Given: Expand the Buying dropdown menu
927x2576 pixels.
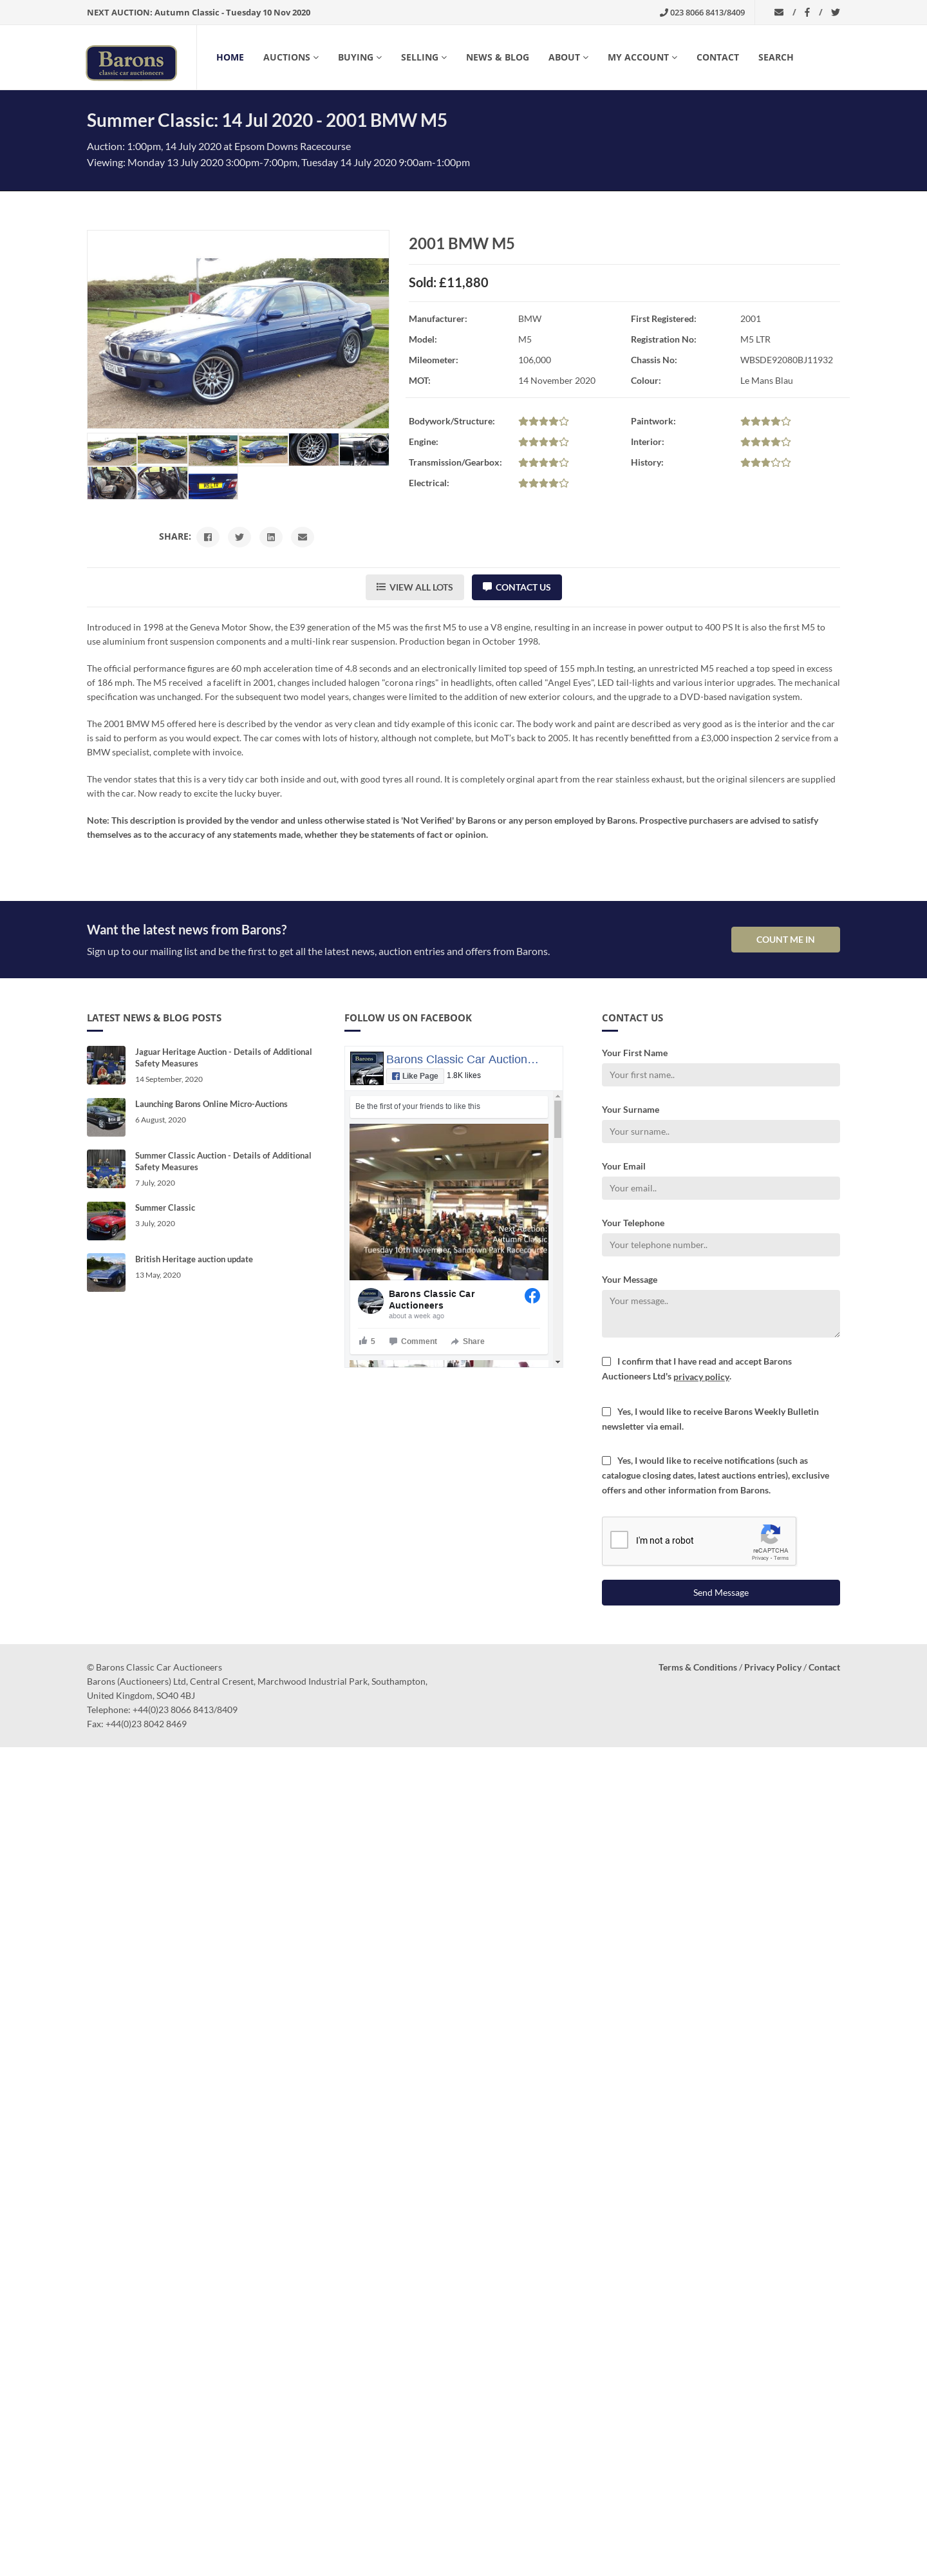Looking at the screenshot, I should (360, 57).
